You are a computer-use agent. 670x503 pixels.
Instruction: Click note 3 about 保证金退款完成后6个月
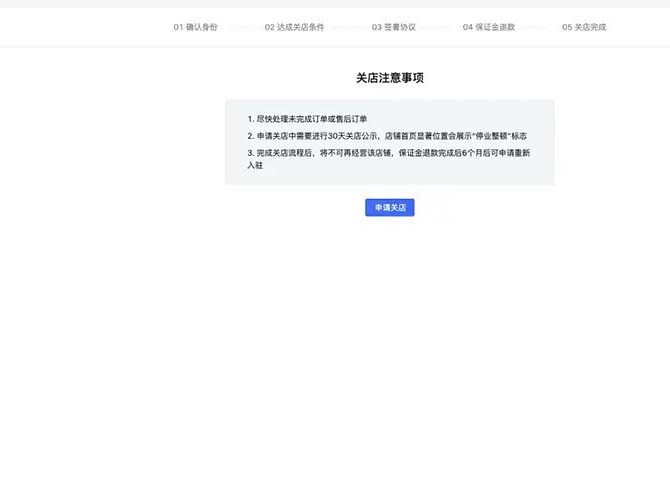pos(389,159)
